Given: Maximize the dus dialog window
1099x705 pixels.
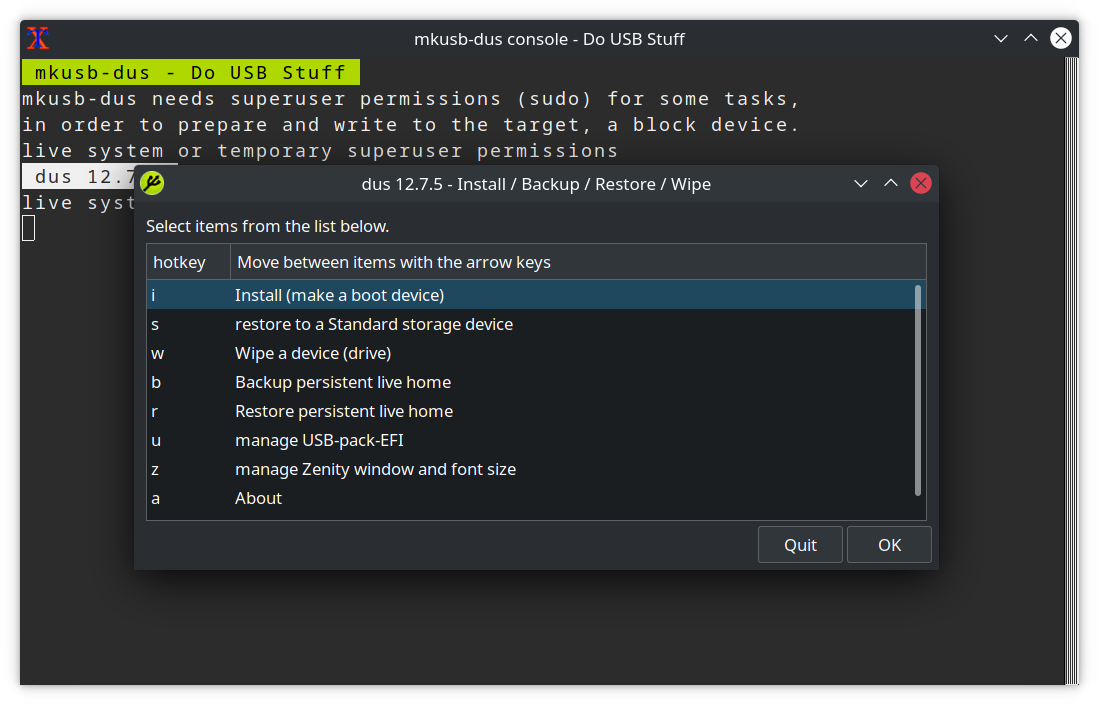Looking at the screenshot, I should [891, 183].
